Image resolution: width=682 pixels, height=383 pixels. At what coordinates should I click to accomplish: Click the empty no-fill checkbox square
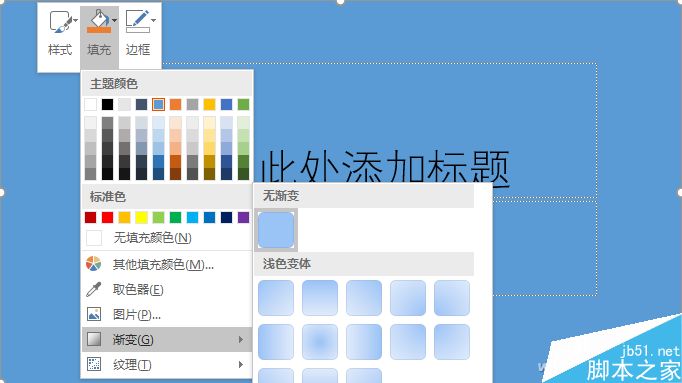tap(94, 238)
